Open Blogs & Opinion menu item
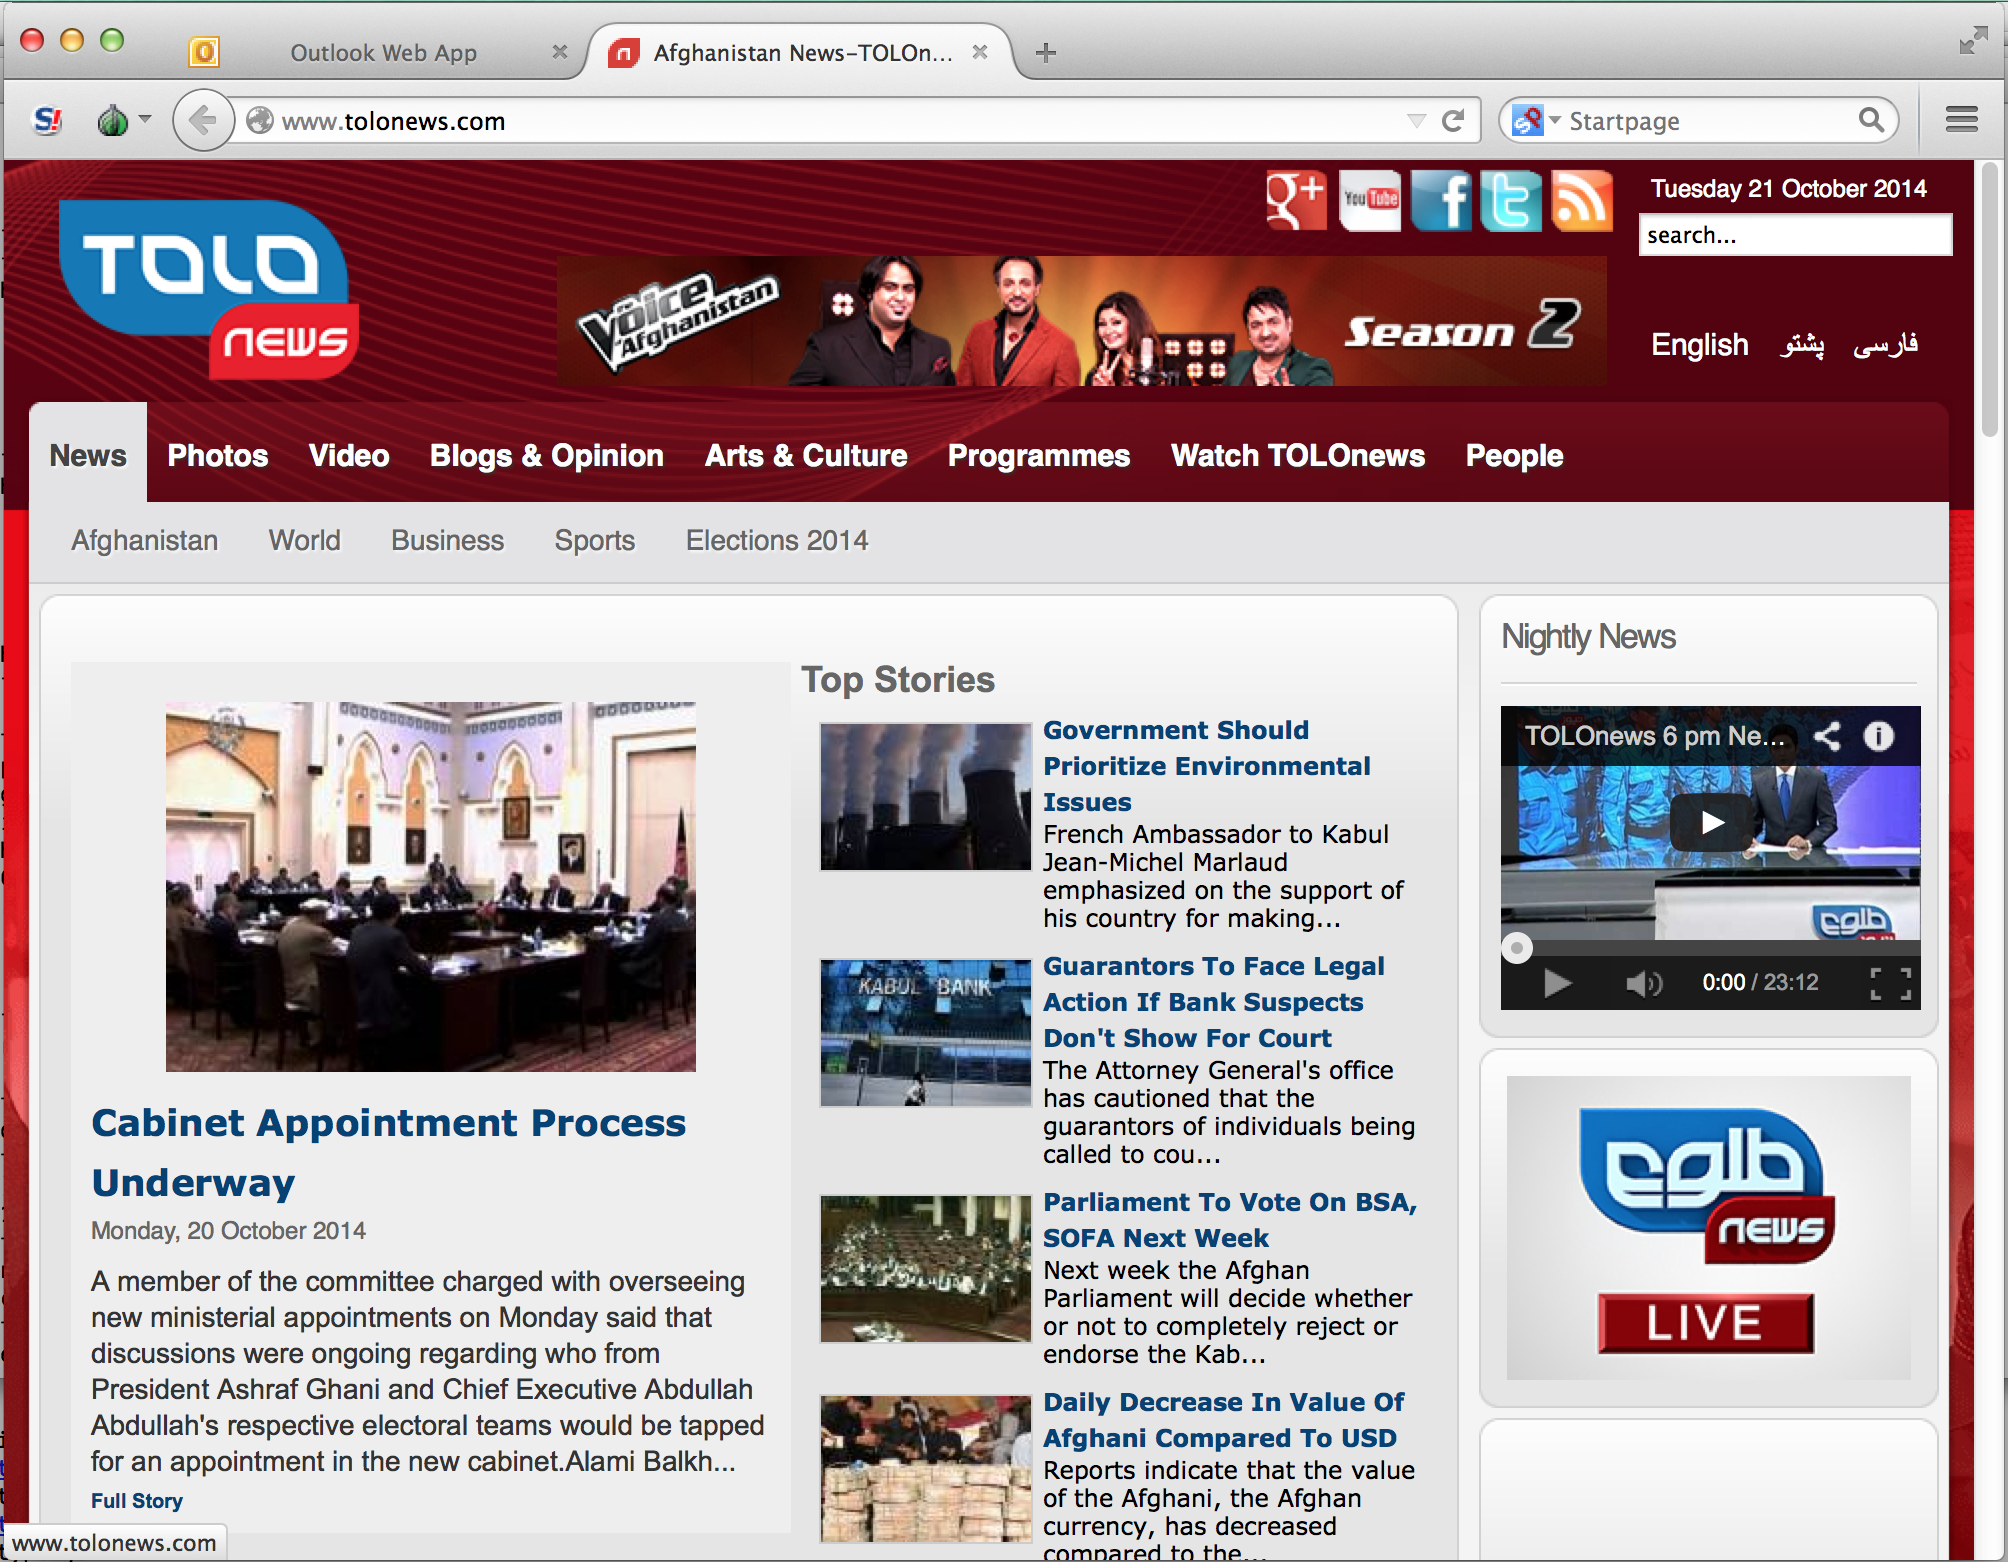This screenshot has width=2008, height=1562. (x=547, y=456)
